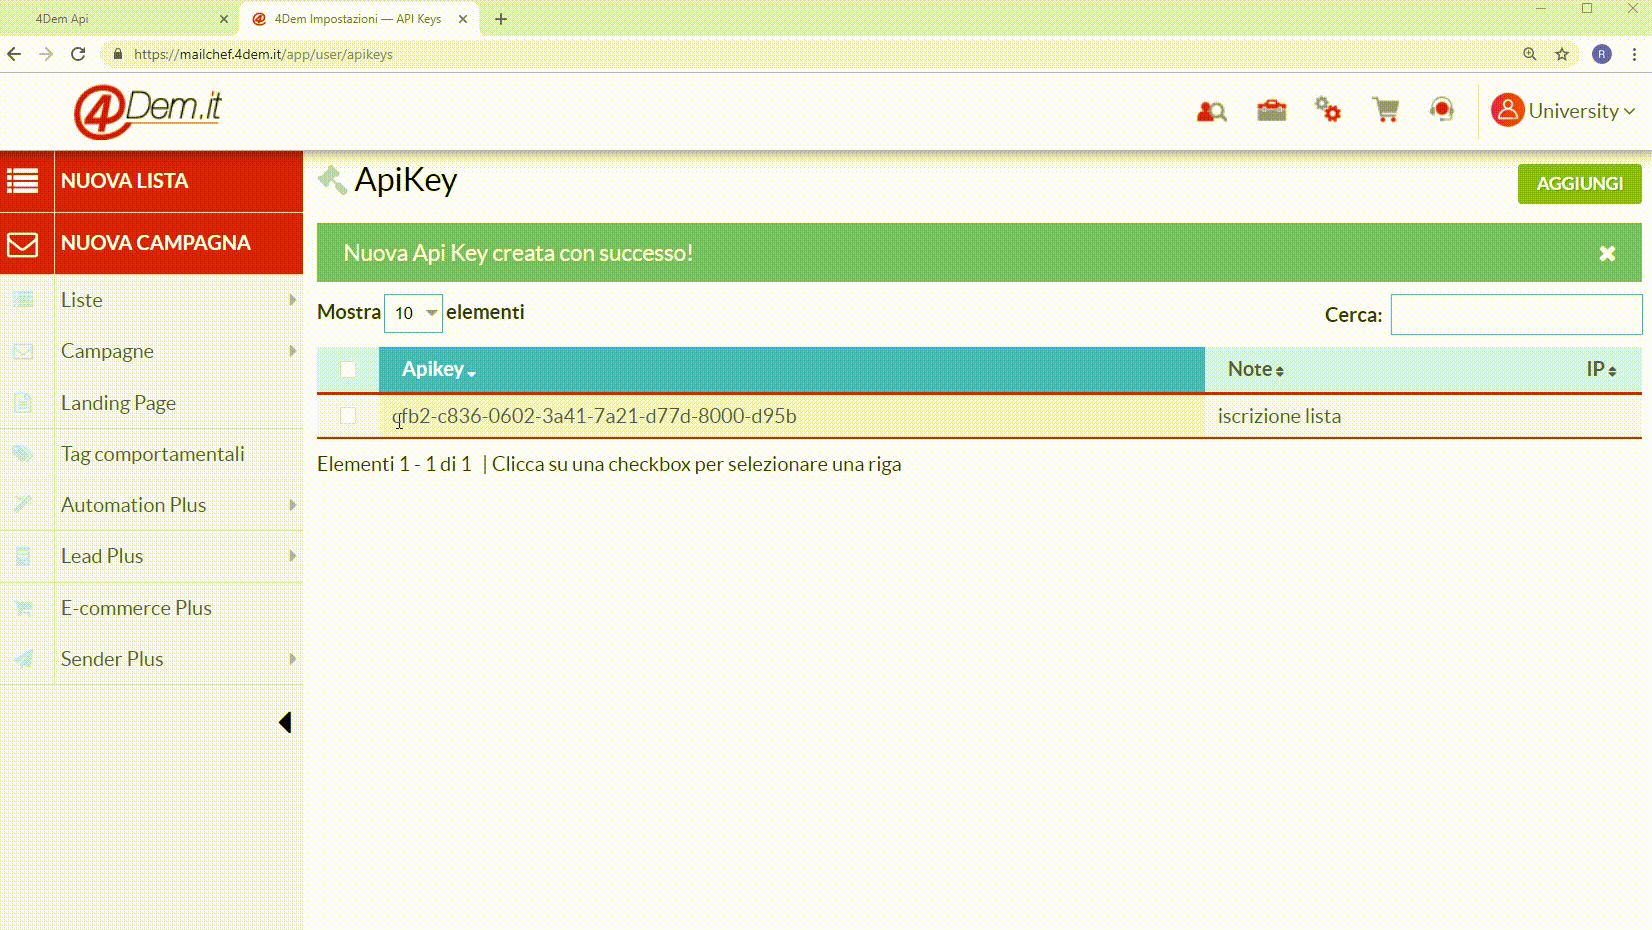Click the 'iscrizione lista' note cell
This screenshot has width=1652, height=930.
pyautogui.click(x=1279, y=416)
